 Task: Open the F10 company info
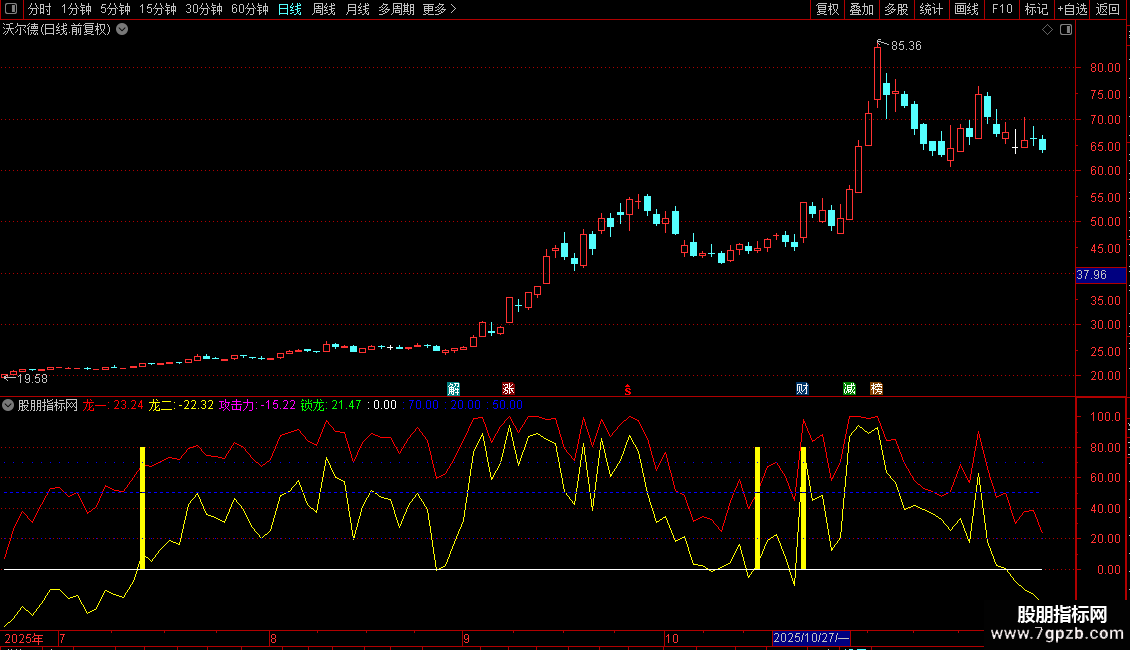pos(1002,9)
